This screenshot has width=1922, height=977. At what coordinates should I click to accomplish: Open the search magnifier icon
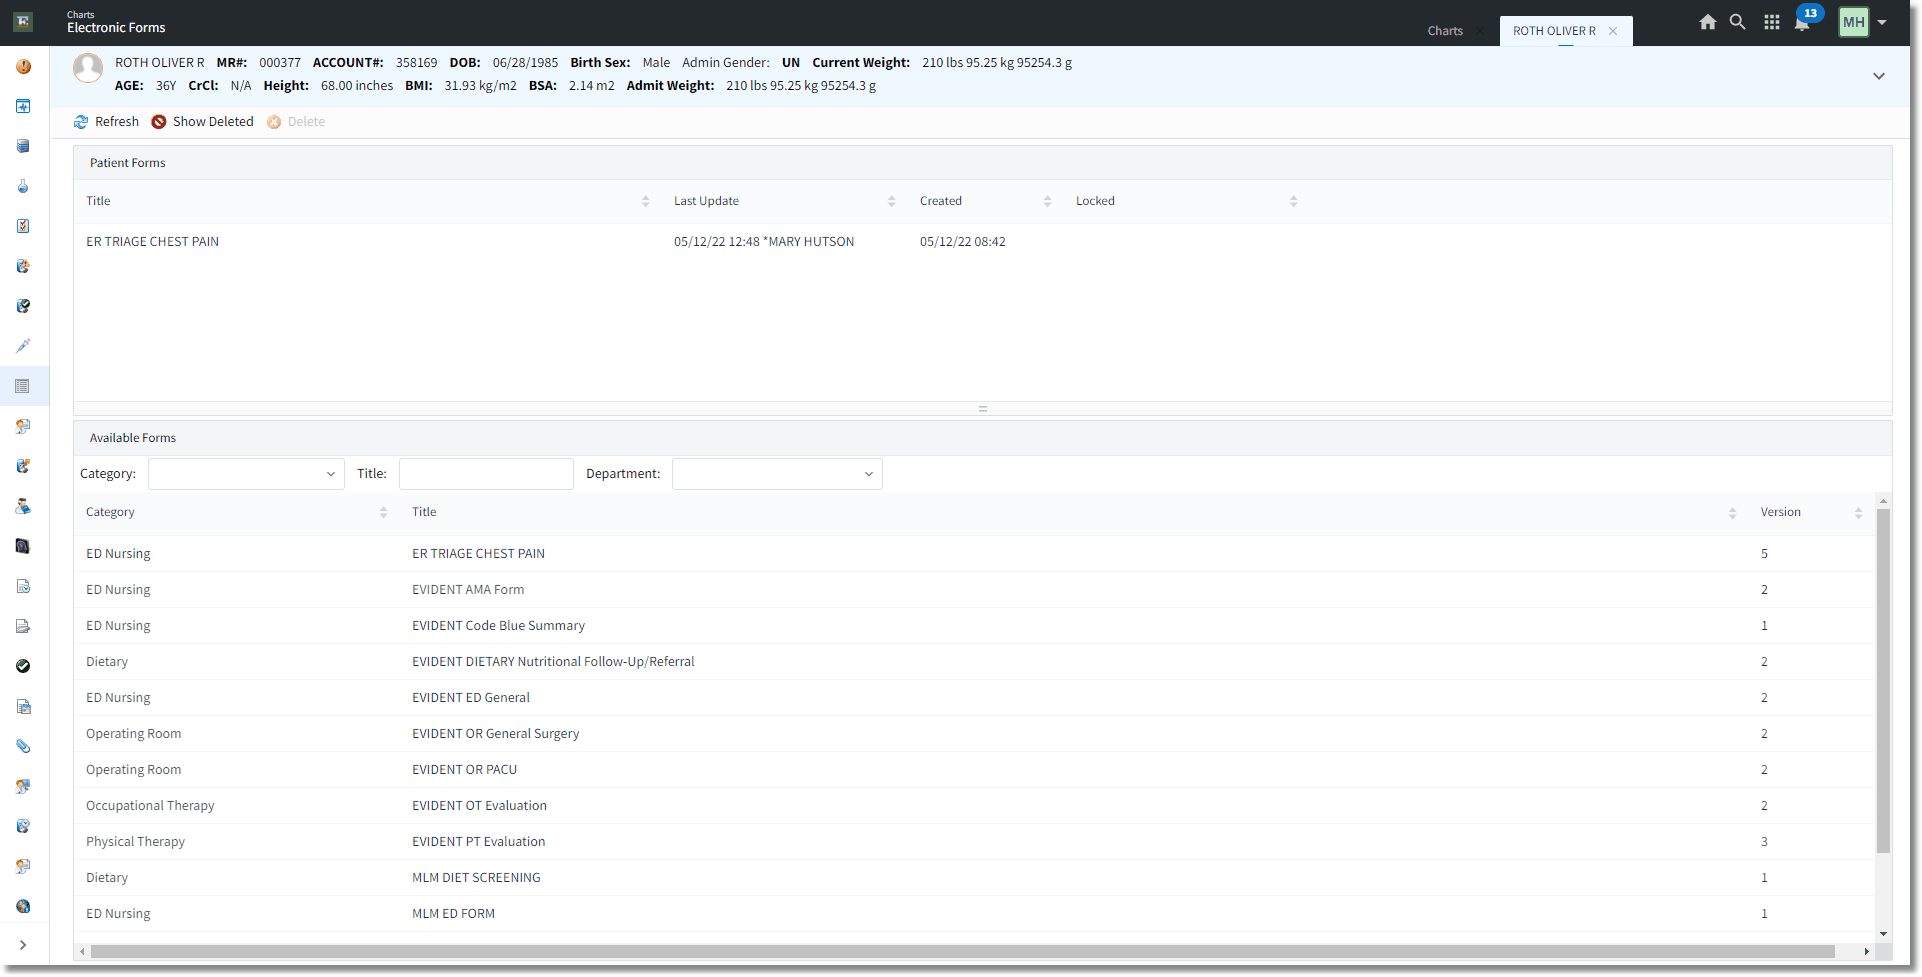(1738, 22)
